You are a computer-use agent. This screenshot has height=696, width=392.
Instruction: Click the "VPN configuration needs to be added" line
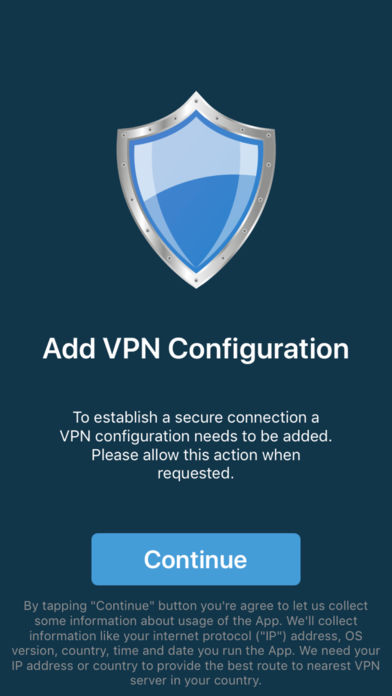(196, 436)
